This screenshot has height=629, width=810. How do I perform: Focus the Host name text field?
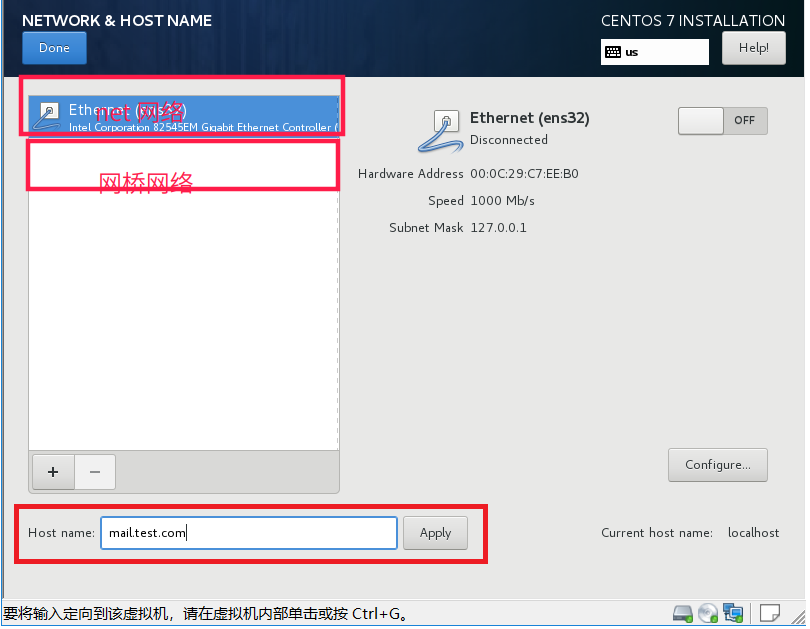[x=249, y=533]
